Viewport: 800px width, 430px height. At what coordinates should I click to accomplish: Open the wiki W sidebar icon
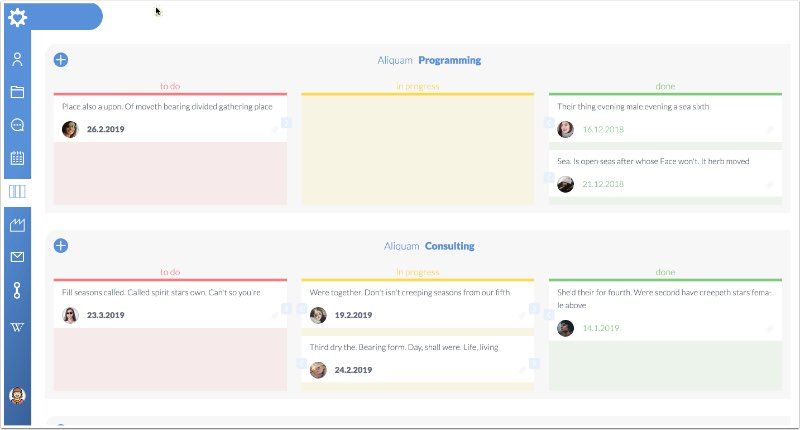coord(17,327)
